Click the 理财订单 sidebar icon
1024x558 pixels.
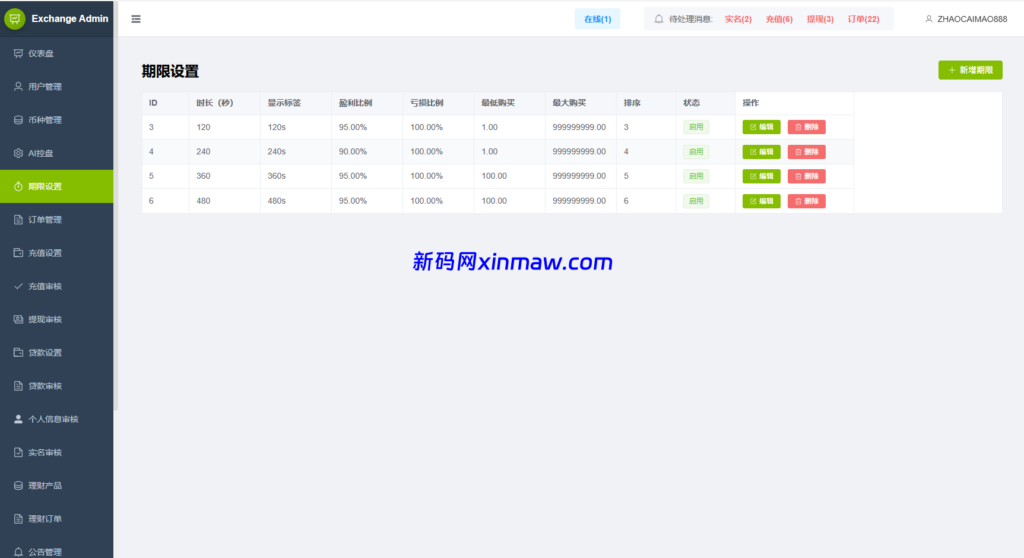(x=18, y=519)
